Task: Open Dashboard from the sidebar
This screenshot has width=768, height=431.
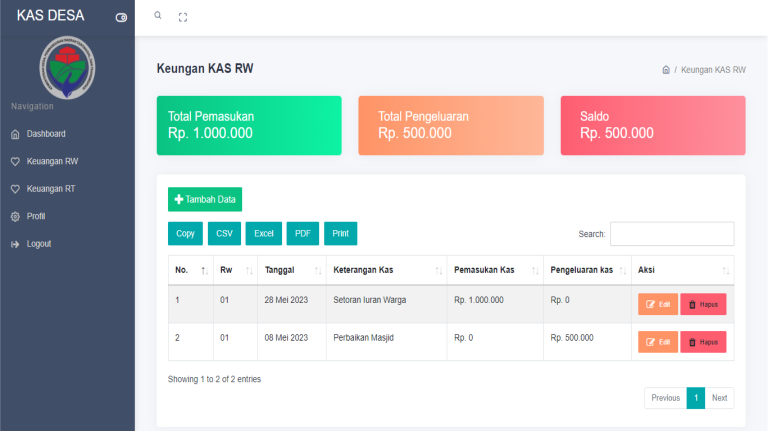Action: coord(46,134)
